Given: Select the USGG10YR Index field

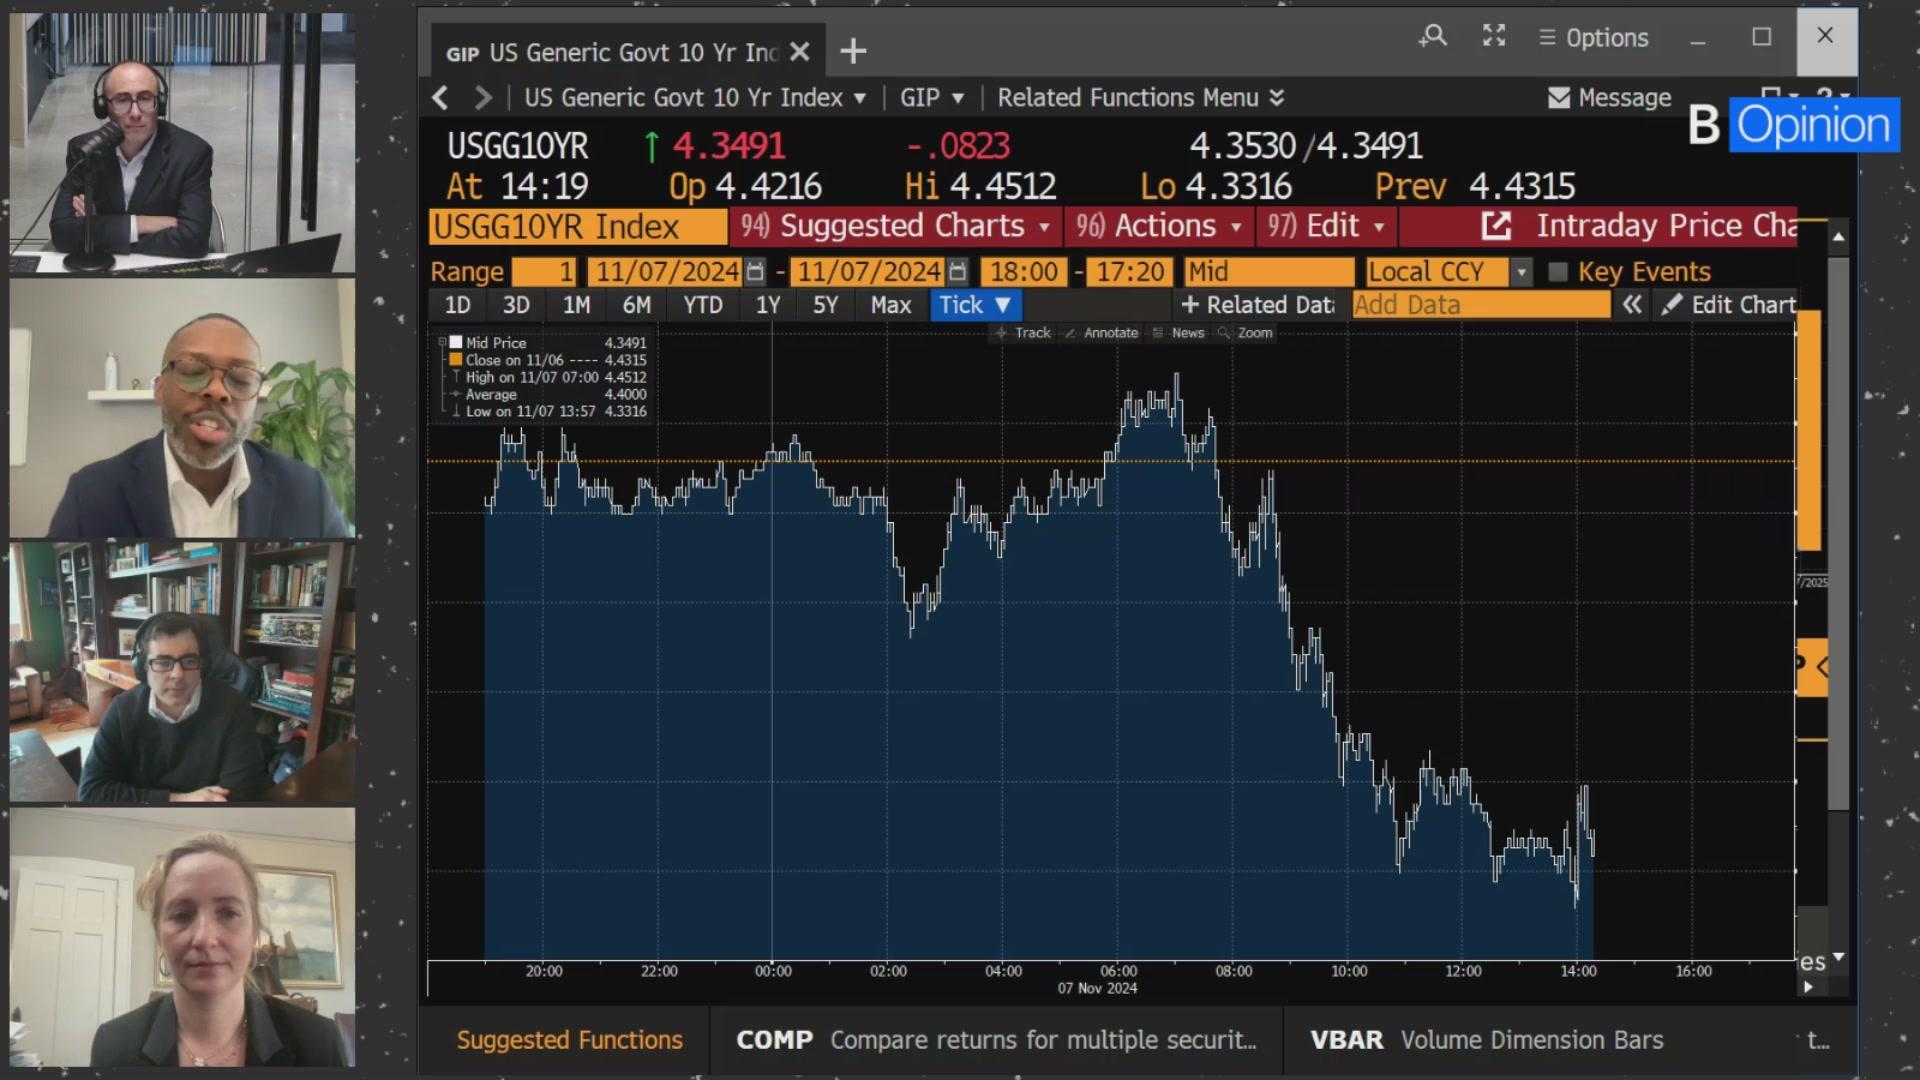Looking at the screenshot, I should [578, 227].
